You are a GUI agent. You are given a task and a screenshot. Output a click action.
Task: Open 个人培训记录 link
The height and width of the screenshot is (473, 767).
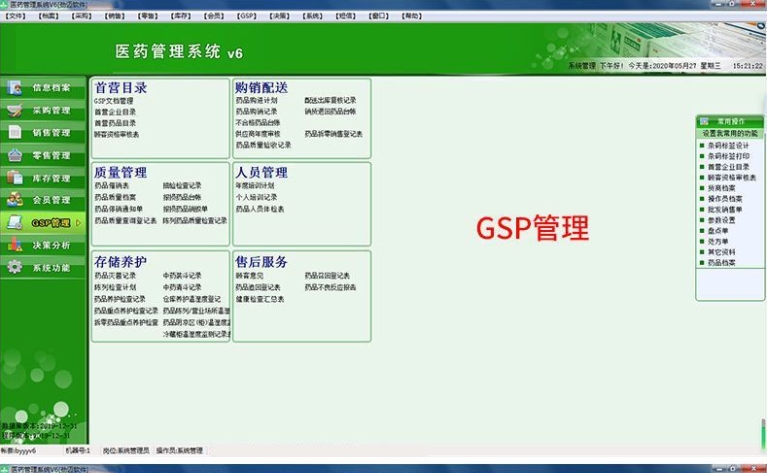[256, 197]
